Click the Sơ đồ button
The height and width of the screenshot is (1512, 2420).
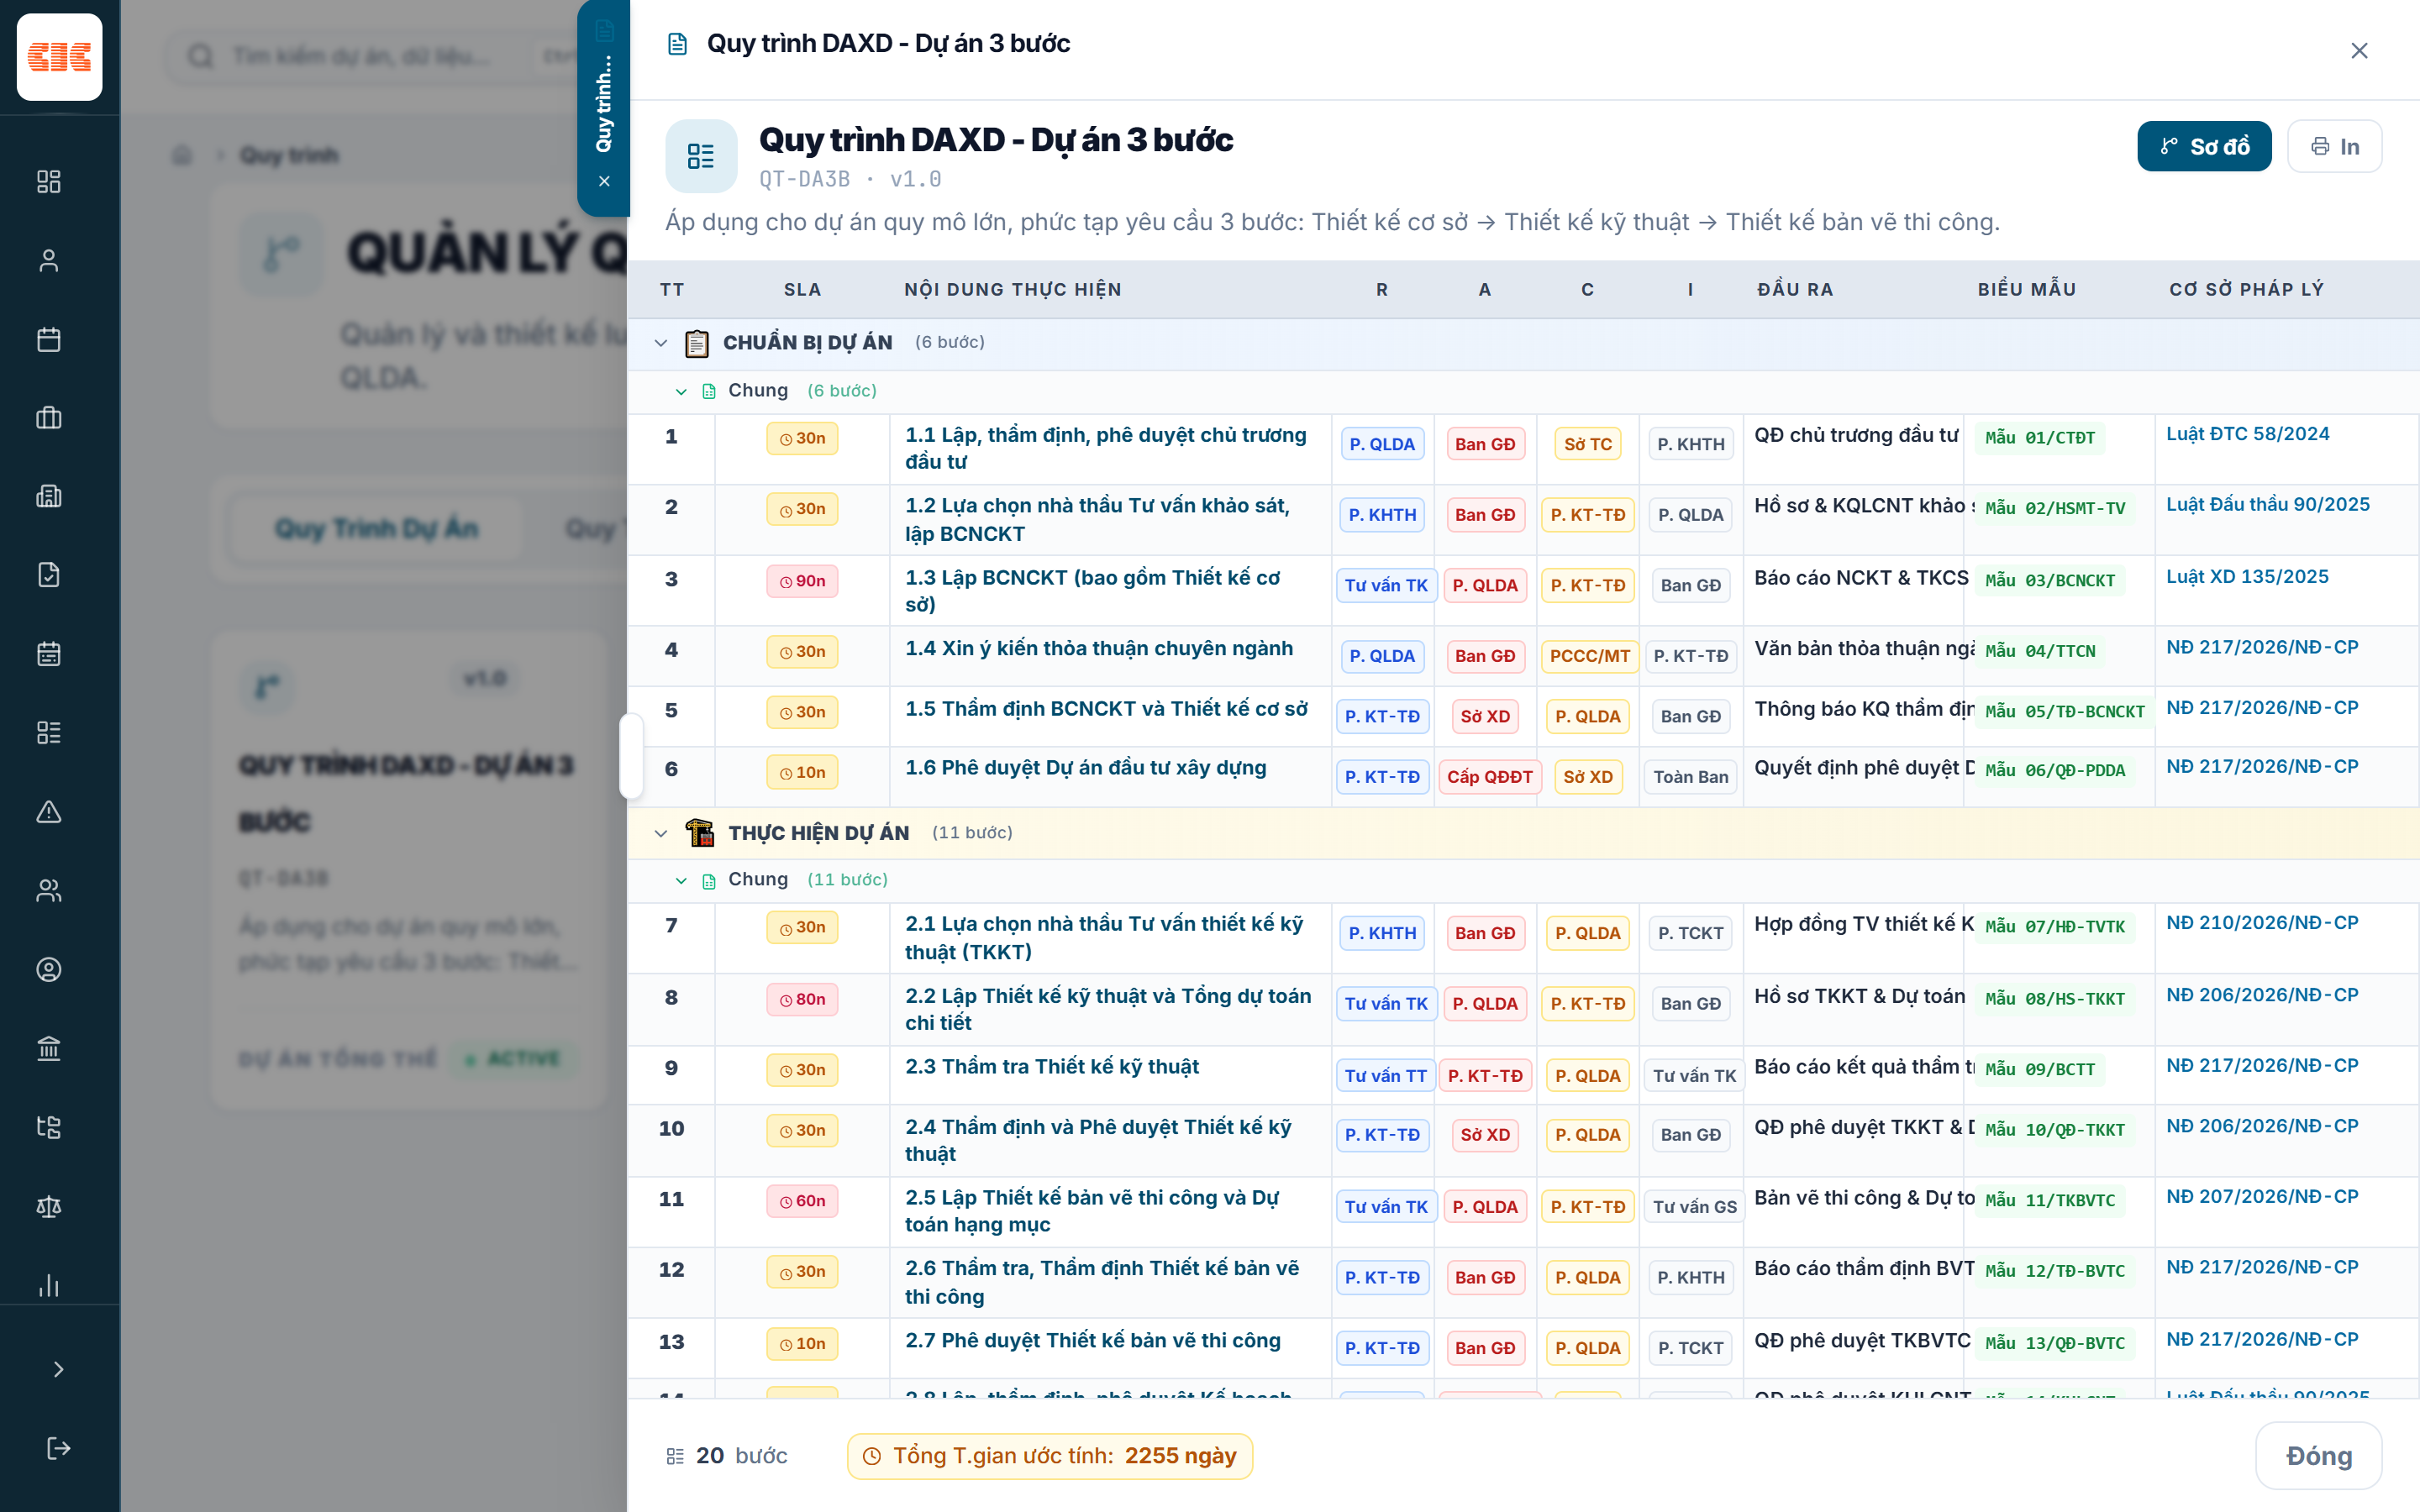pyautogui.click(x=2204, y=146)
